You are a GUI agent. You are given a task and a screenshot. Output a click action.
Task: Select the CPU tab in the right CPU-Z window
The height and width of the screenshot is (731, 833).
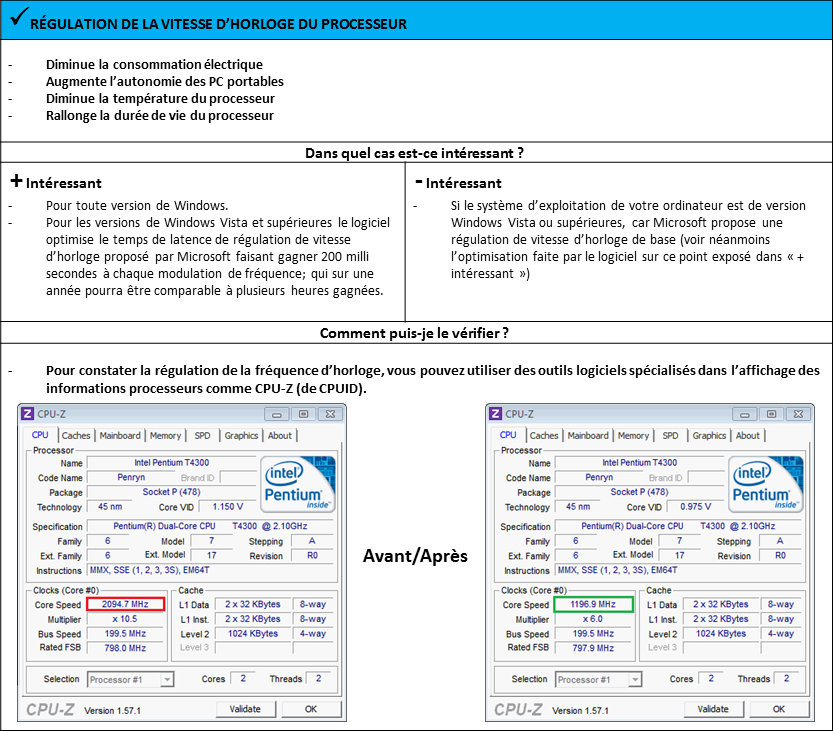tap(508, 435)
